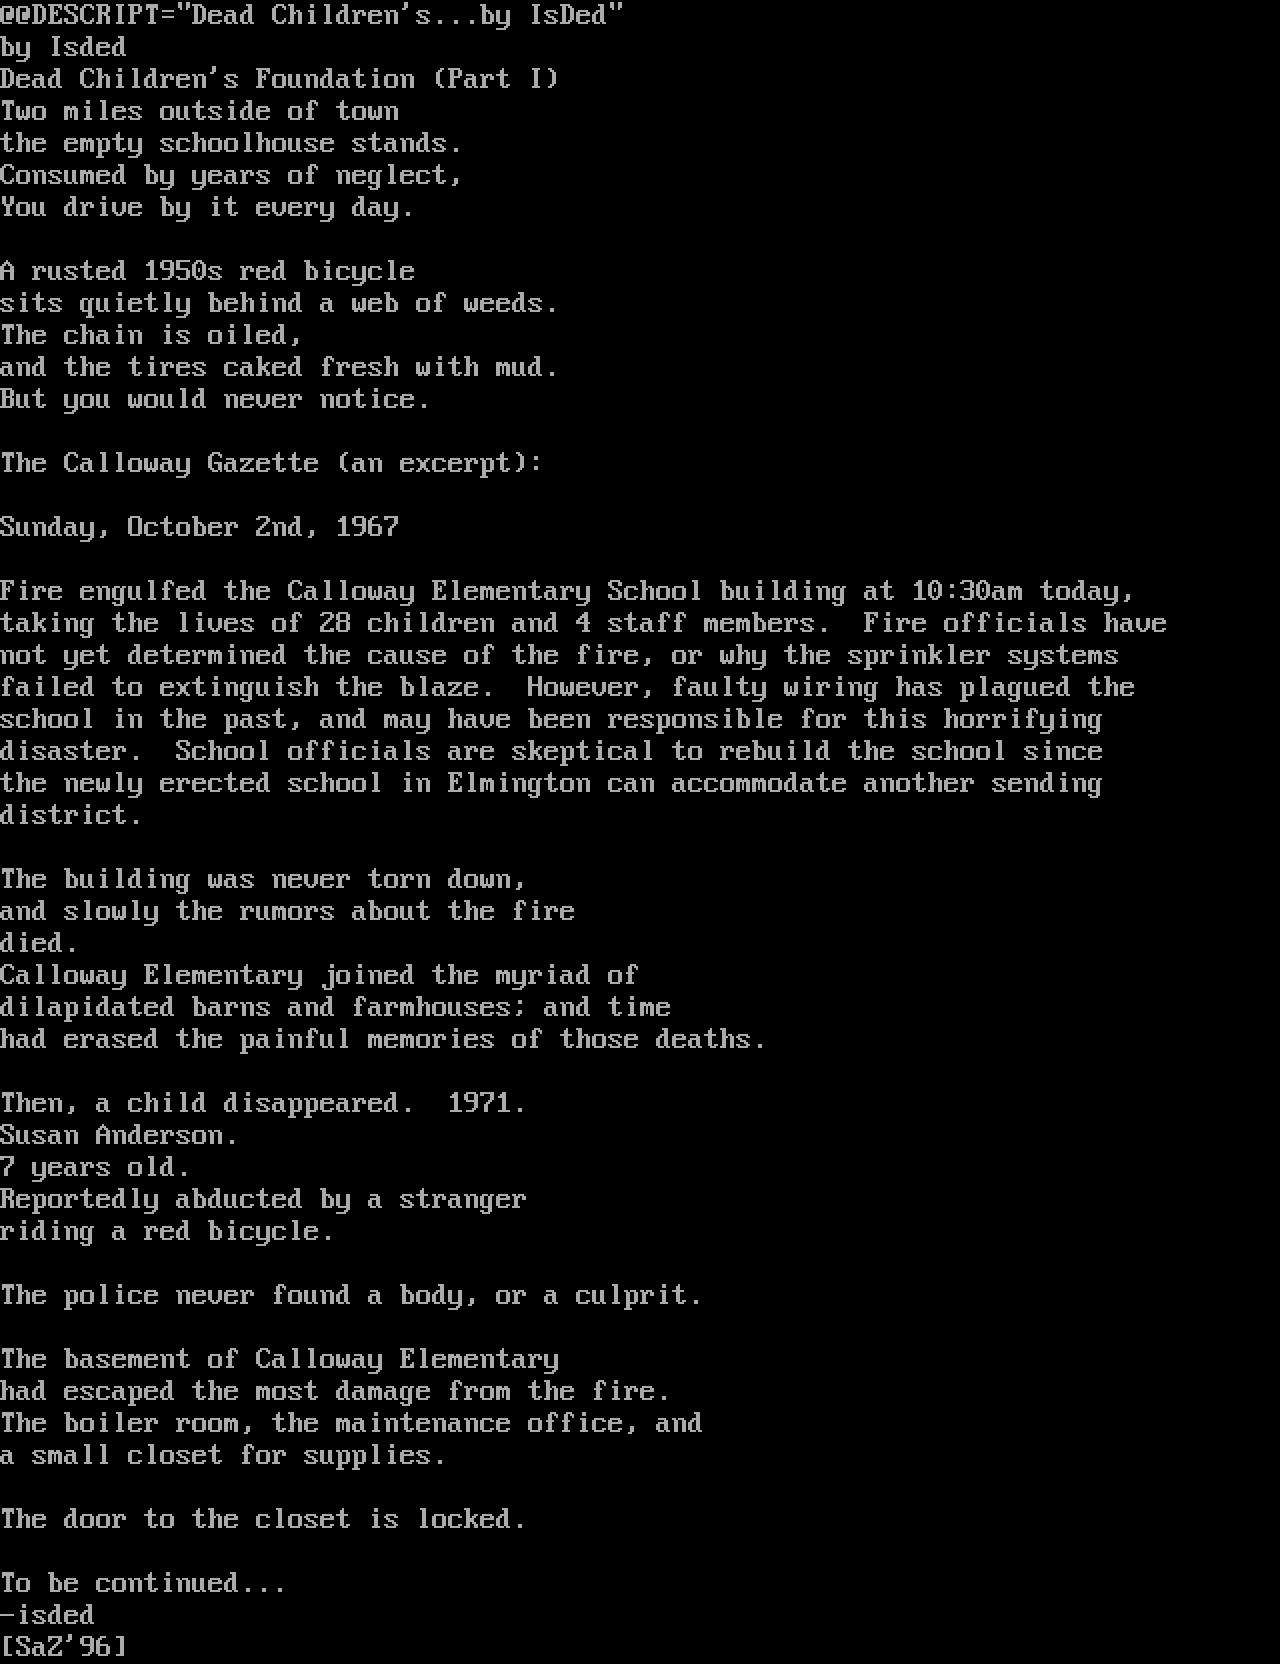1280x1664 pixels.
Task: Click the line 'Two miles outside of town'
Action: click(x=200, y=111)
